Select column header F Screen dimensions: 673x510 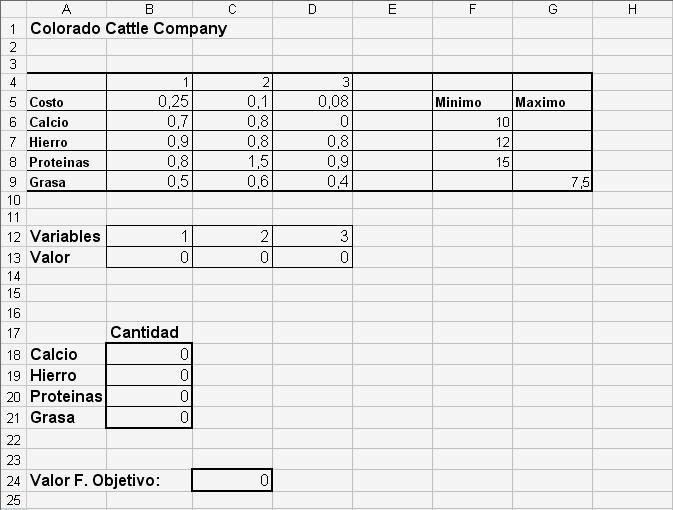tap(472, 9)
